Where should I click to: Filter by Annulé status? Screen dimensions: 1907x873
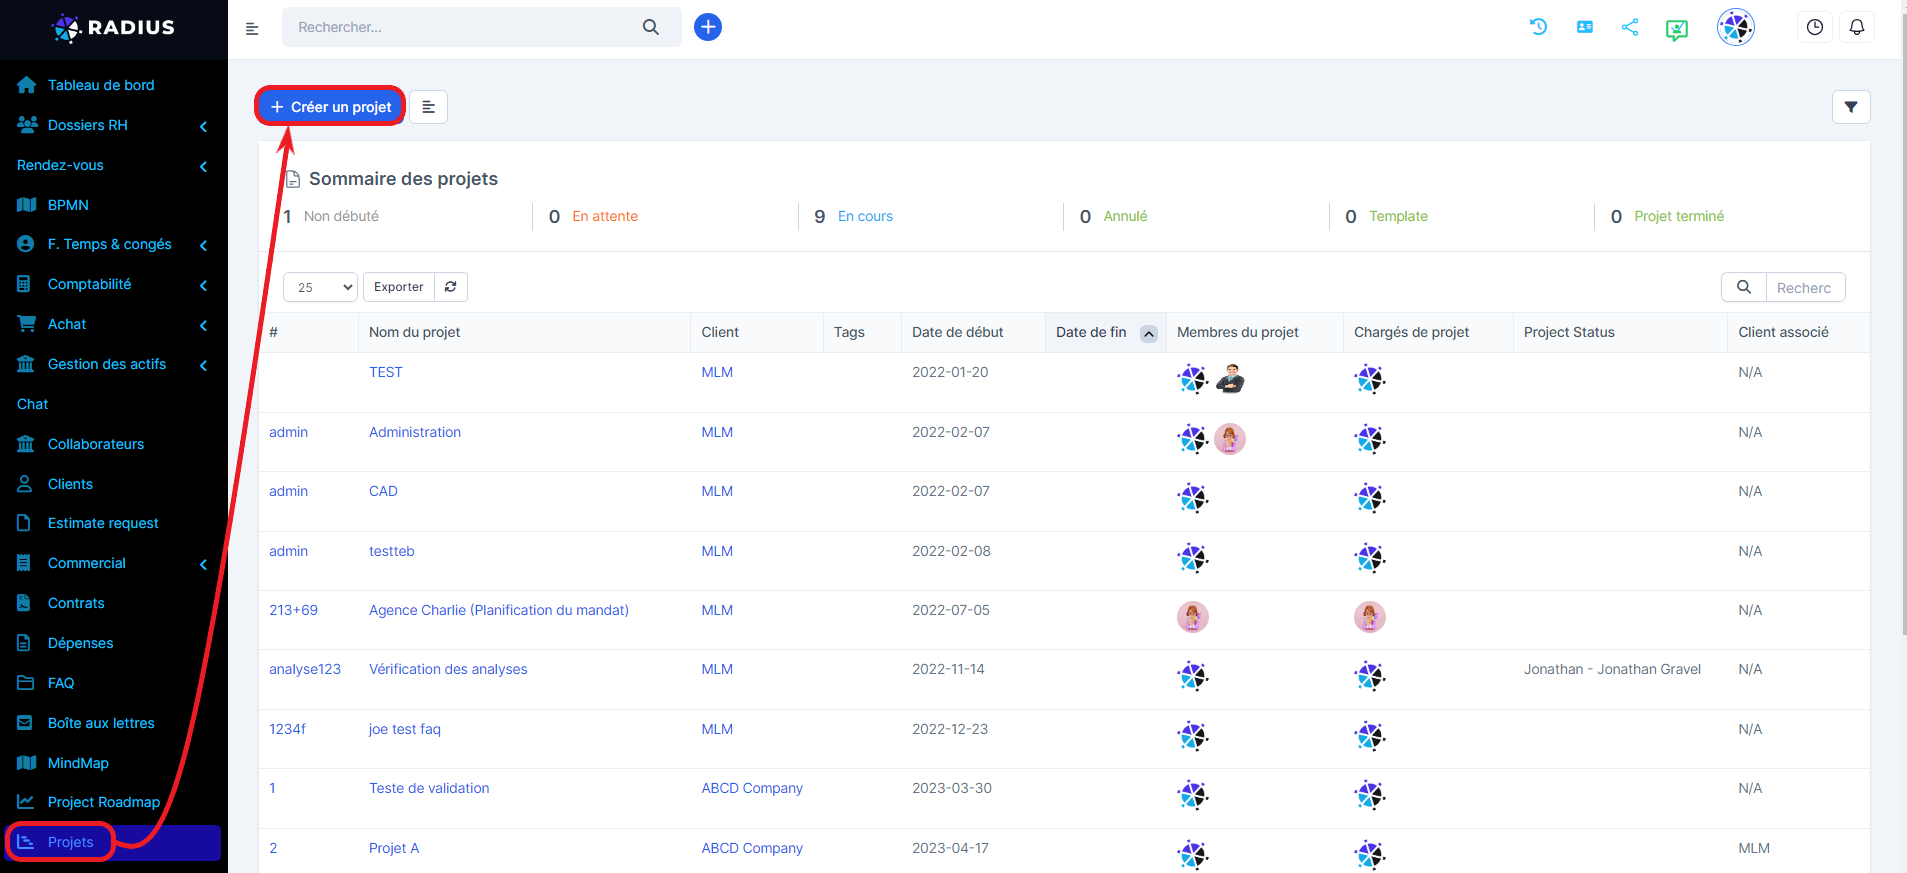click(1125, 216)
